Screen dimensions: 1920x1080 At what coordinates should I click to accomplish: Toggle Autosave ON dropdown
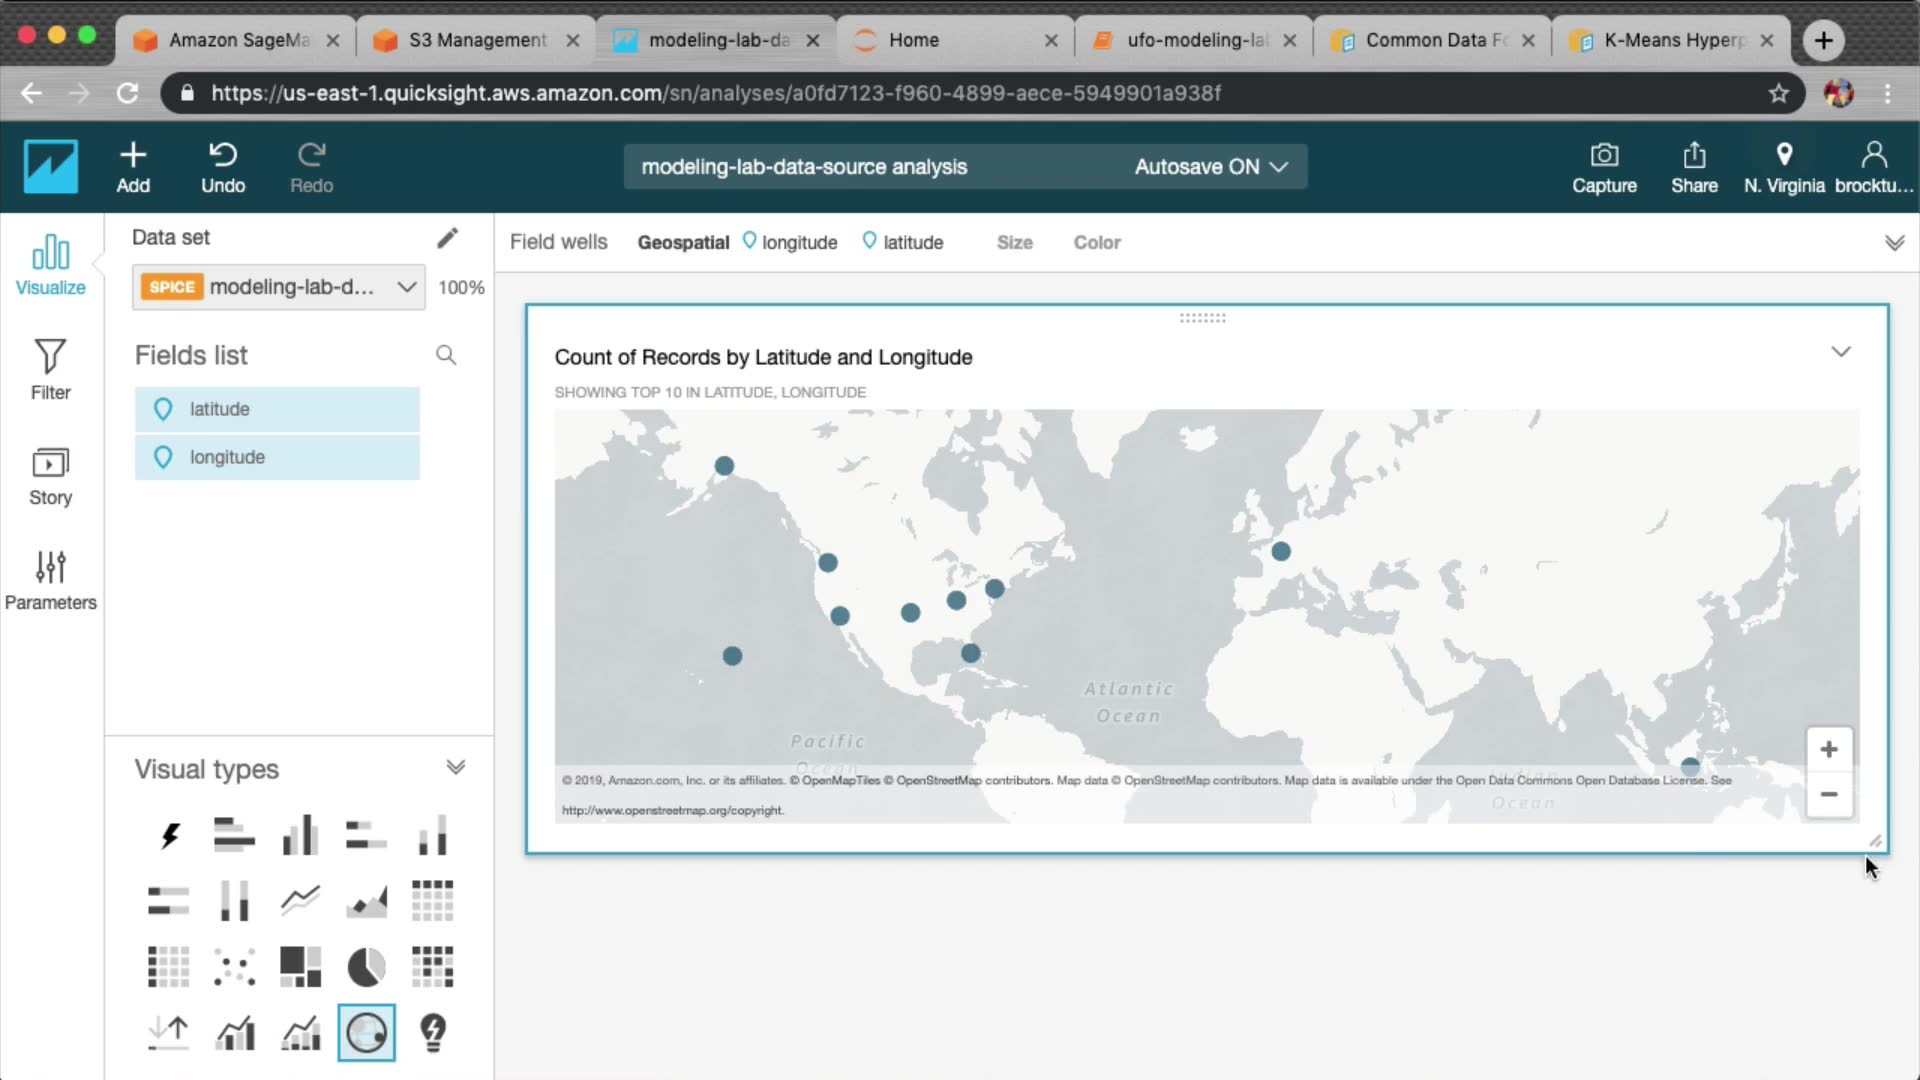click(x=1210, y=167)
